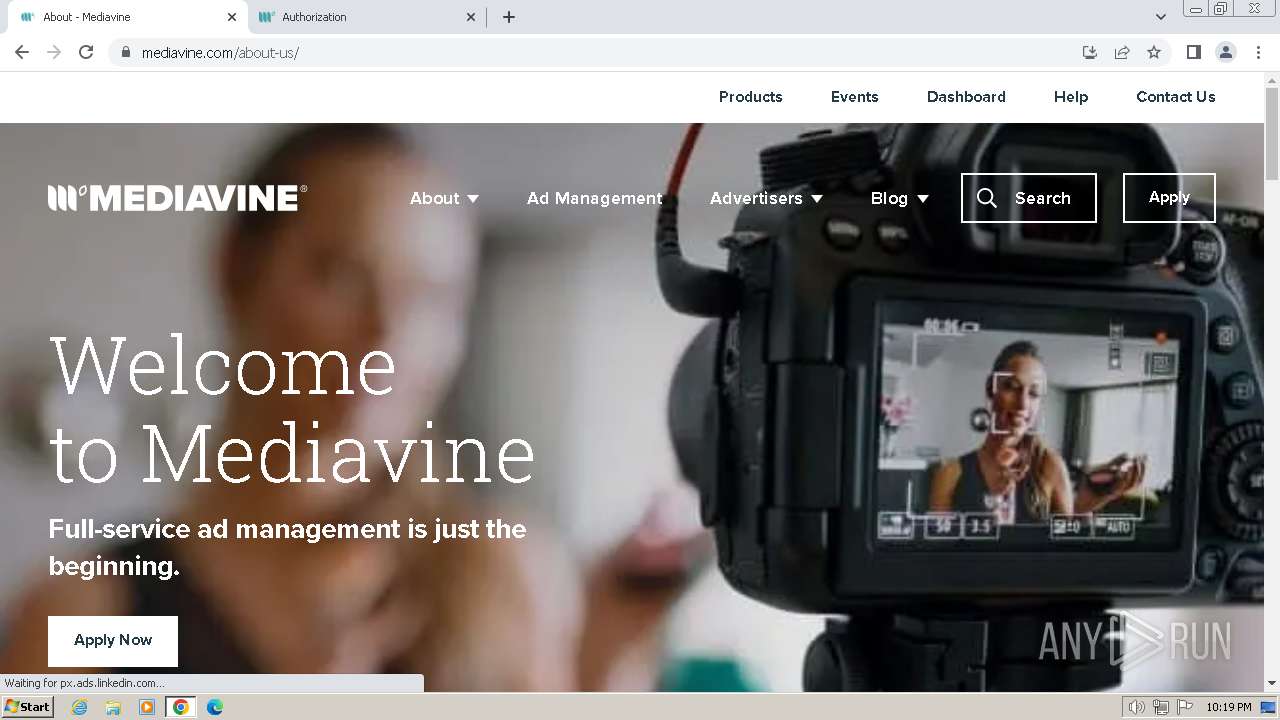Click the scrollbar's down arrow
Image resolution: width=1280 pixels, height=720 pixels.
(x=1272, y=683)
